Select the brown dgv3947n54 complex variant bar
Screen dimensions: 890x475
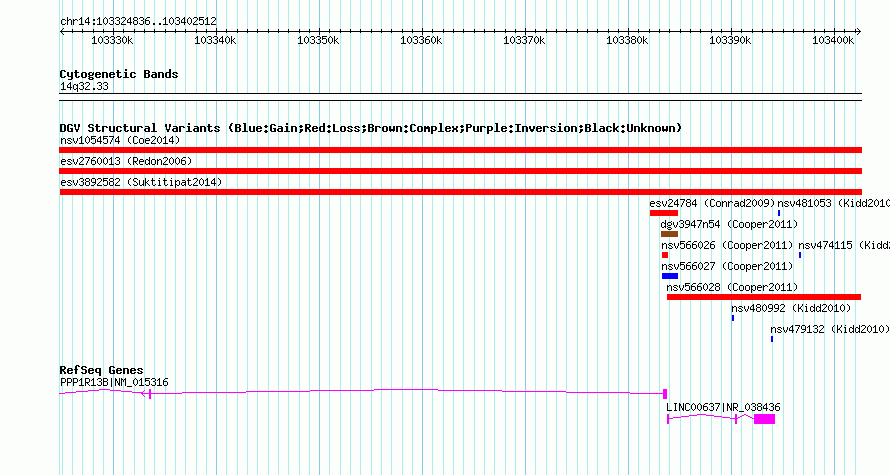click(x=669, y=234)
